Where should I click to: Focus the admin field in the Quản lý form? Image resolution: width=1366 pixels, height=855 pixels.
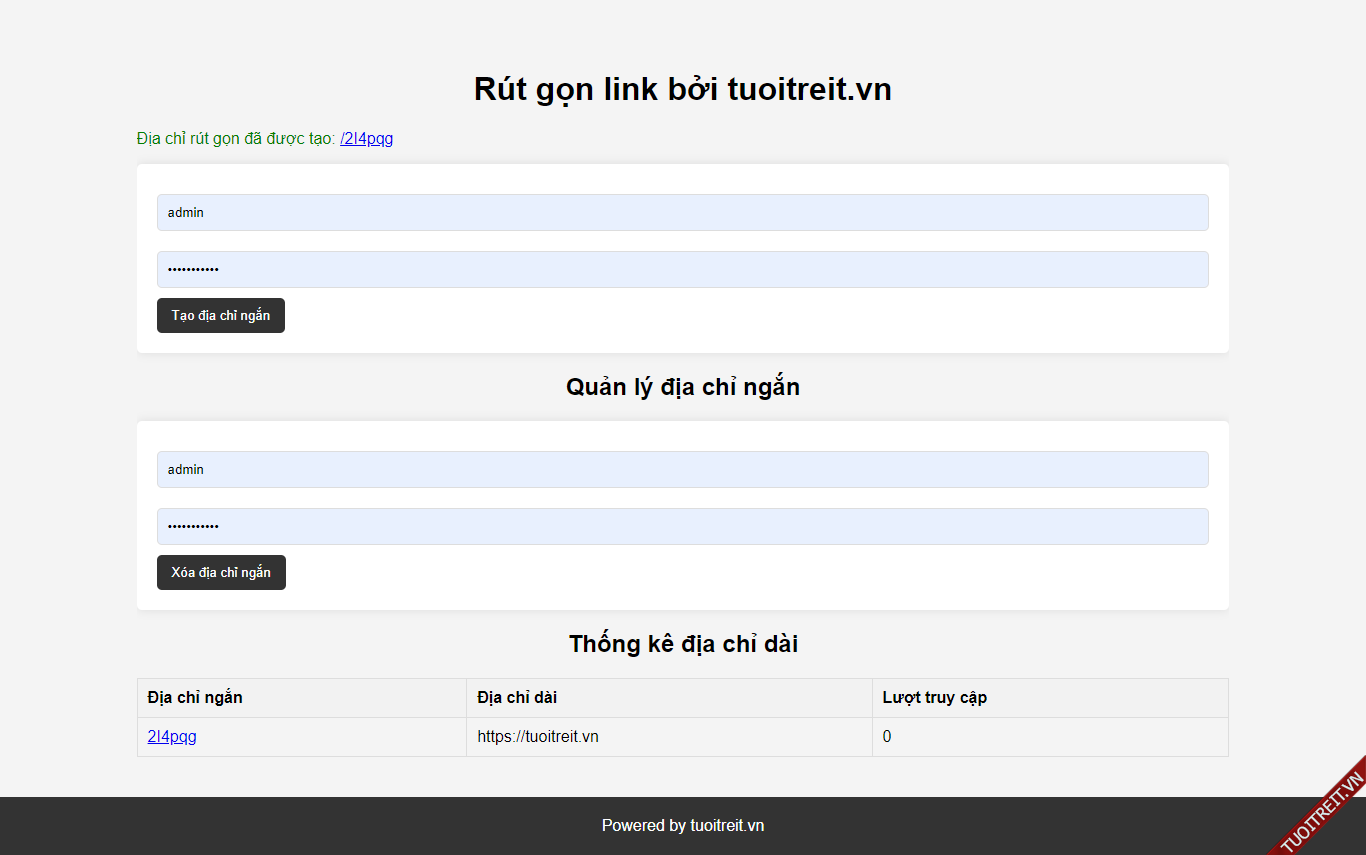(682, 469)
